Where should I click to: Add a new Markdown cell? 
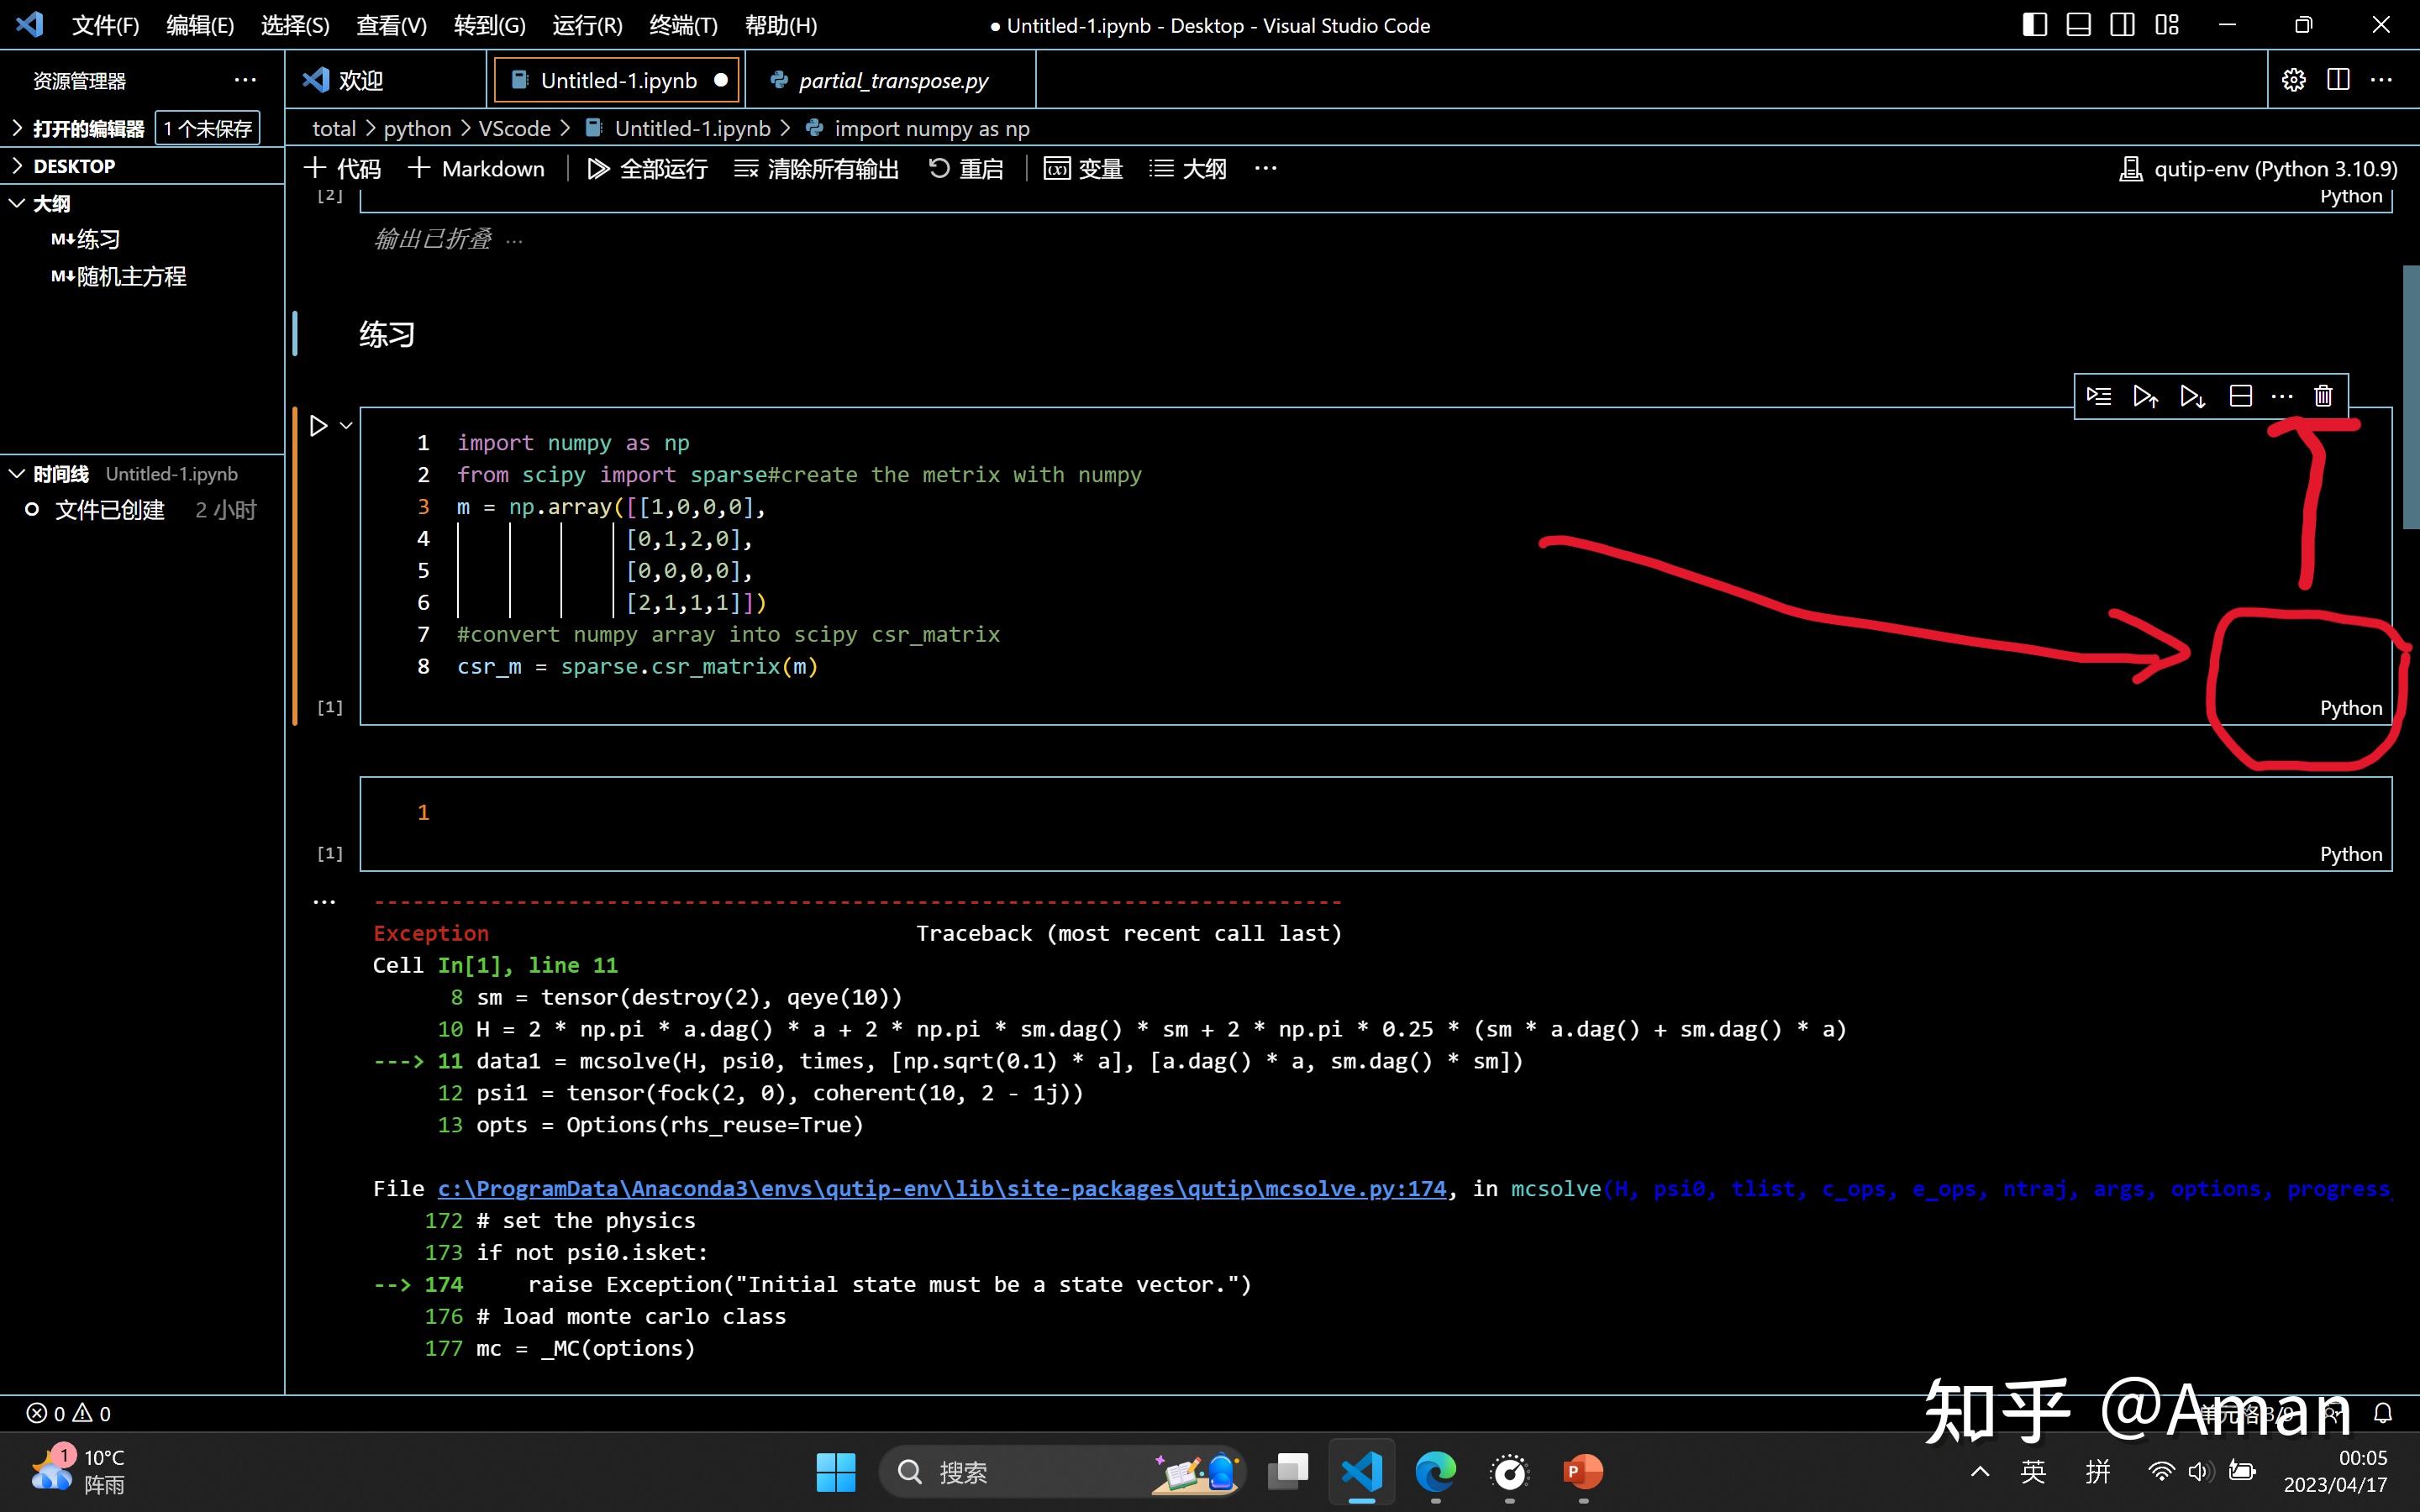pyautogui.click(x=477, y=169)
